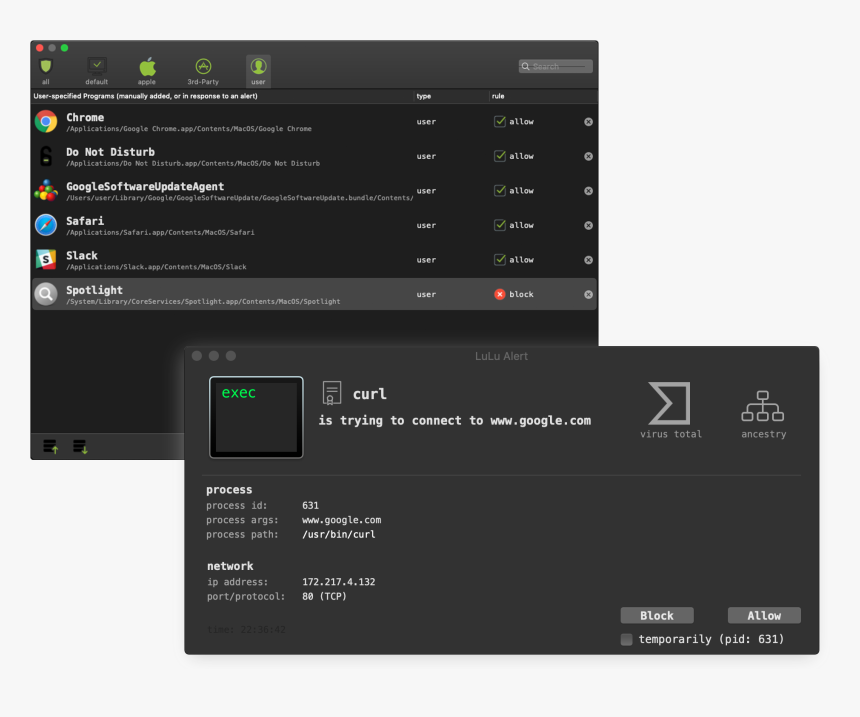Toggle the allow checkmark for Chrome

tap(500, 121)
